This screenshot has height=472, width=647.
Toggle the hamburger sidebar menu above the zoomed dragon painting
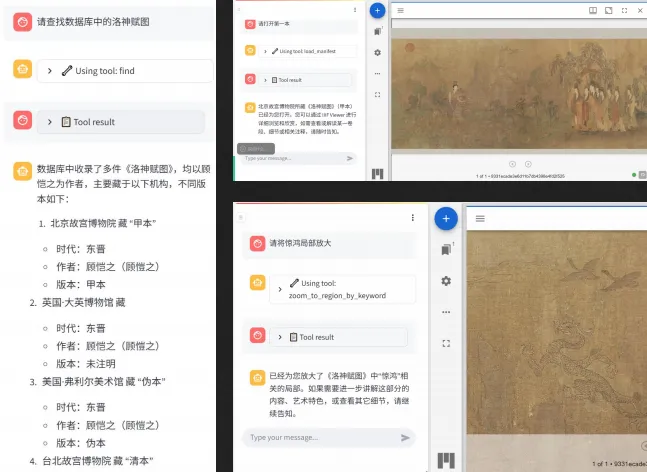pyautogui.click(x=480, y=218)
